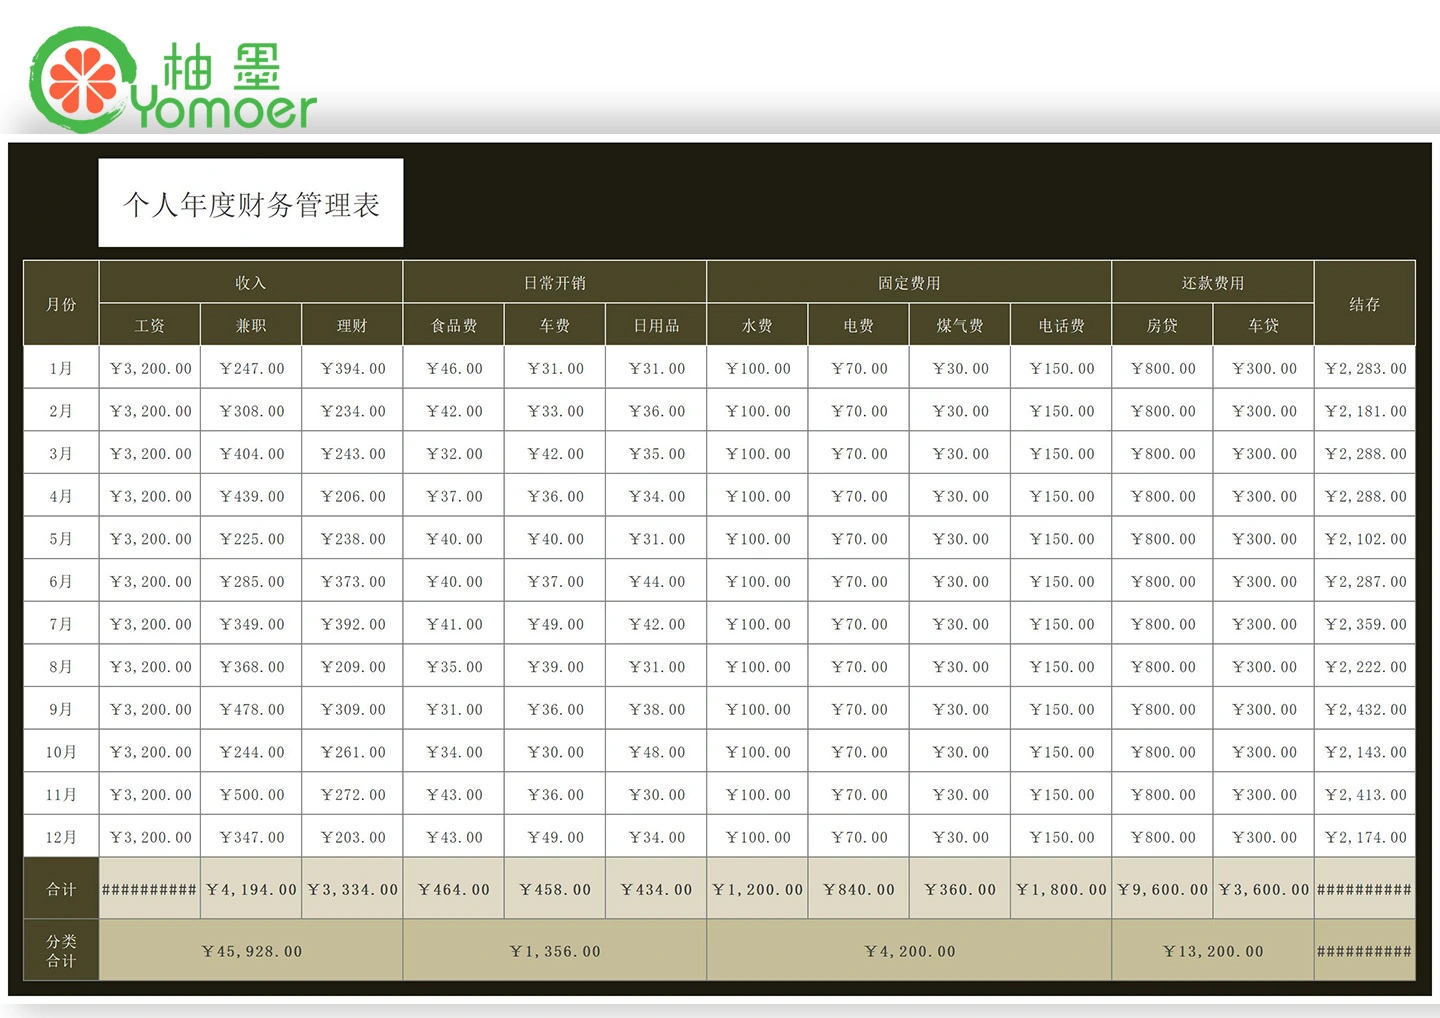The image size is (1440, 1018).
Task: Click the 月份 header cell
Action: 61,304
